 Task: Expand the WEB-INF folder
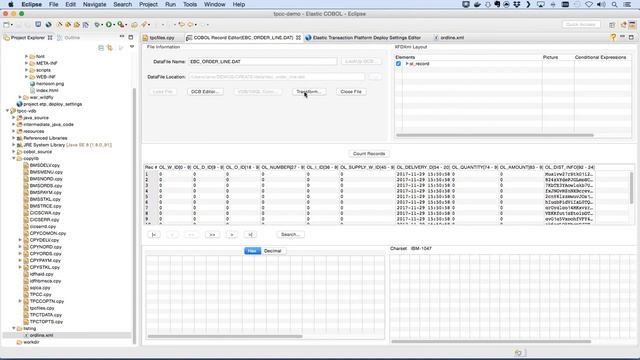click(x=27, y=77)
